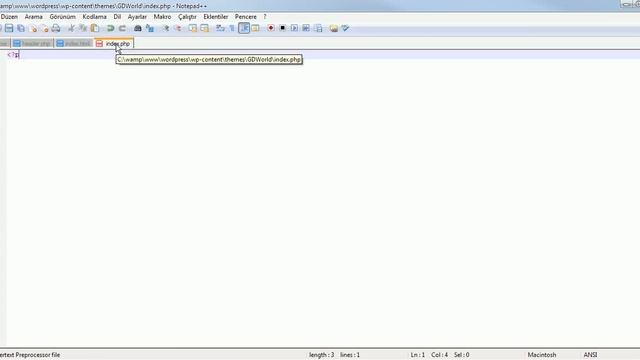Click the Zoom In icon
The height and width of the screenshot is (360, 640).
(x=165, y=28)
